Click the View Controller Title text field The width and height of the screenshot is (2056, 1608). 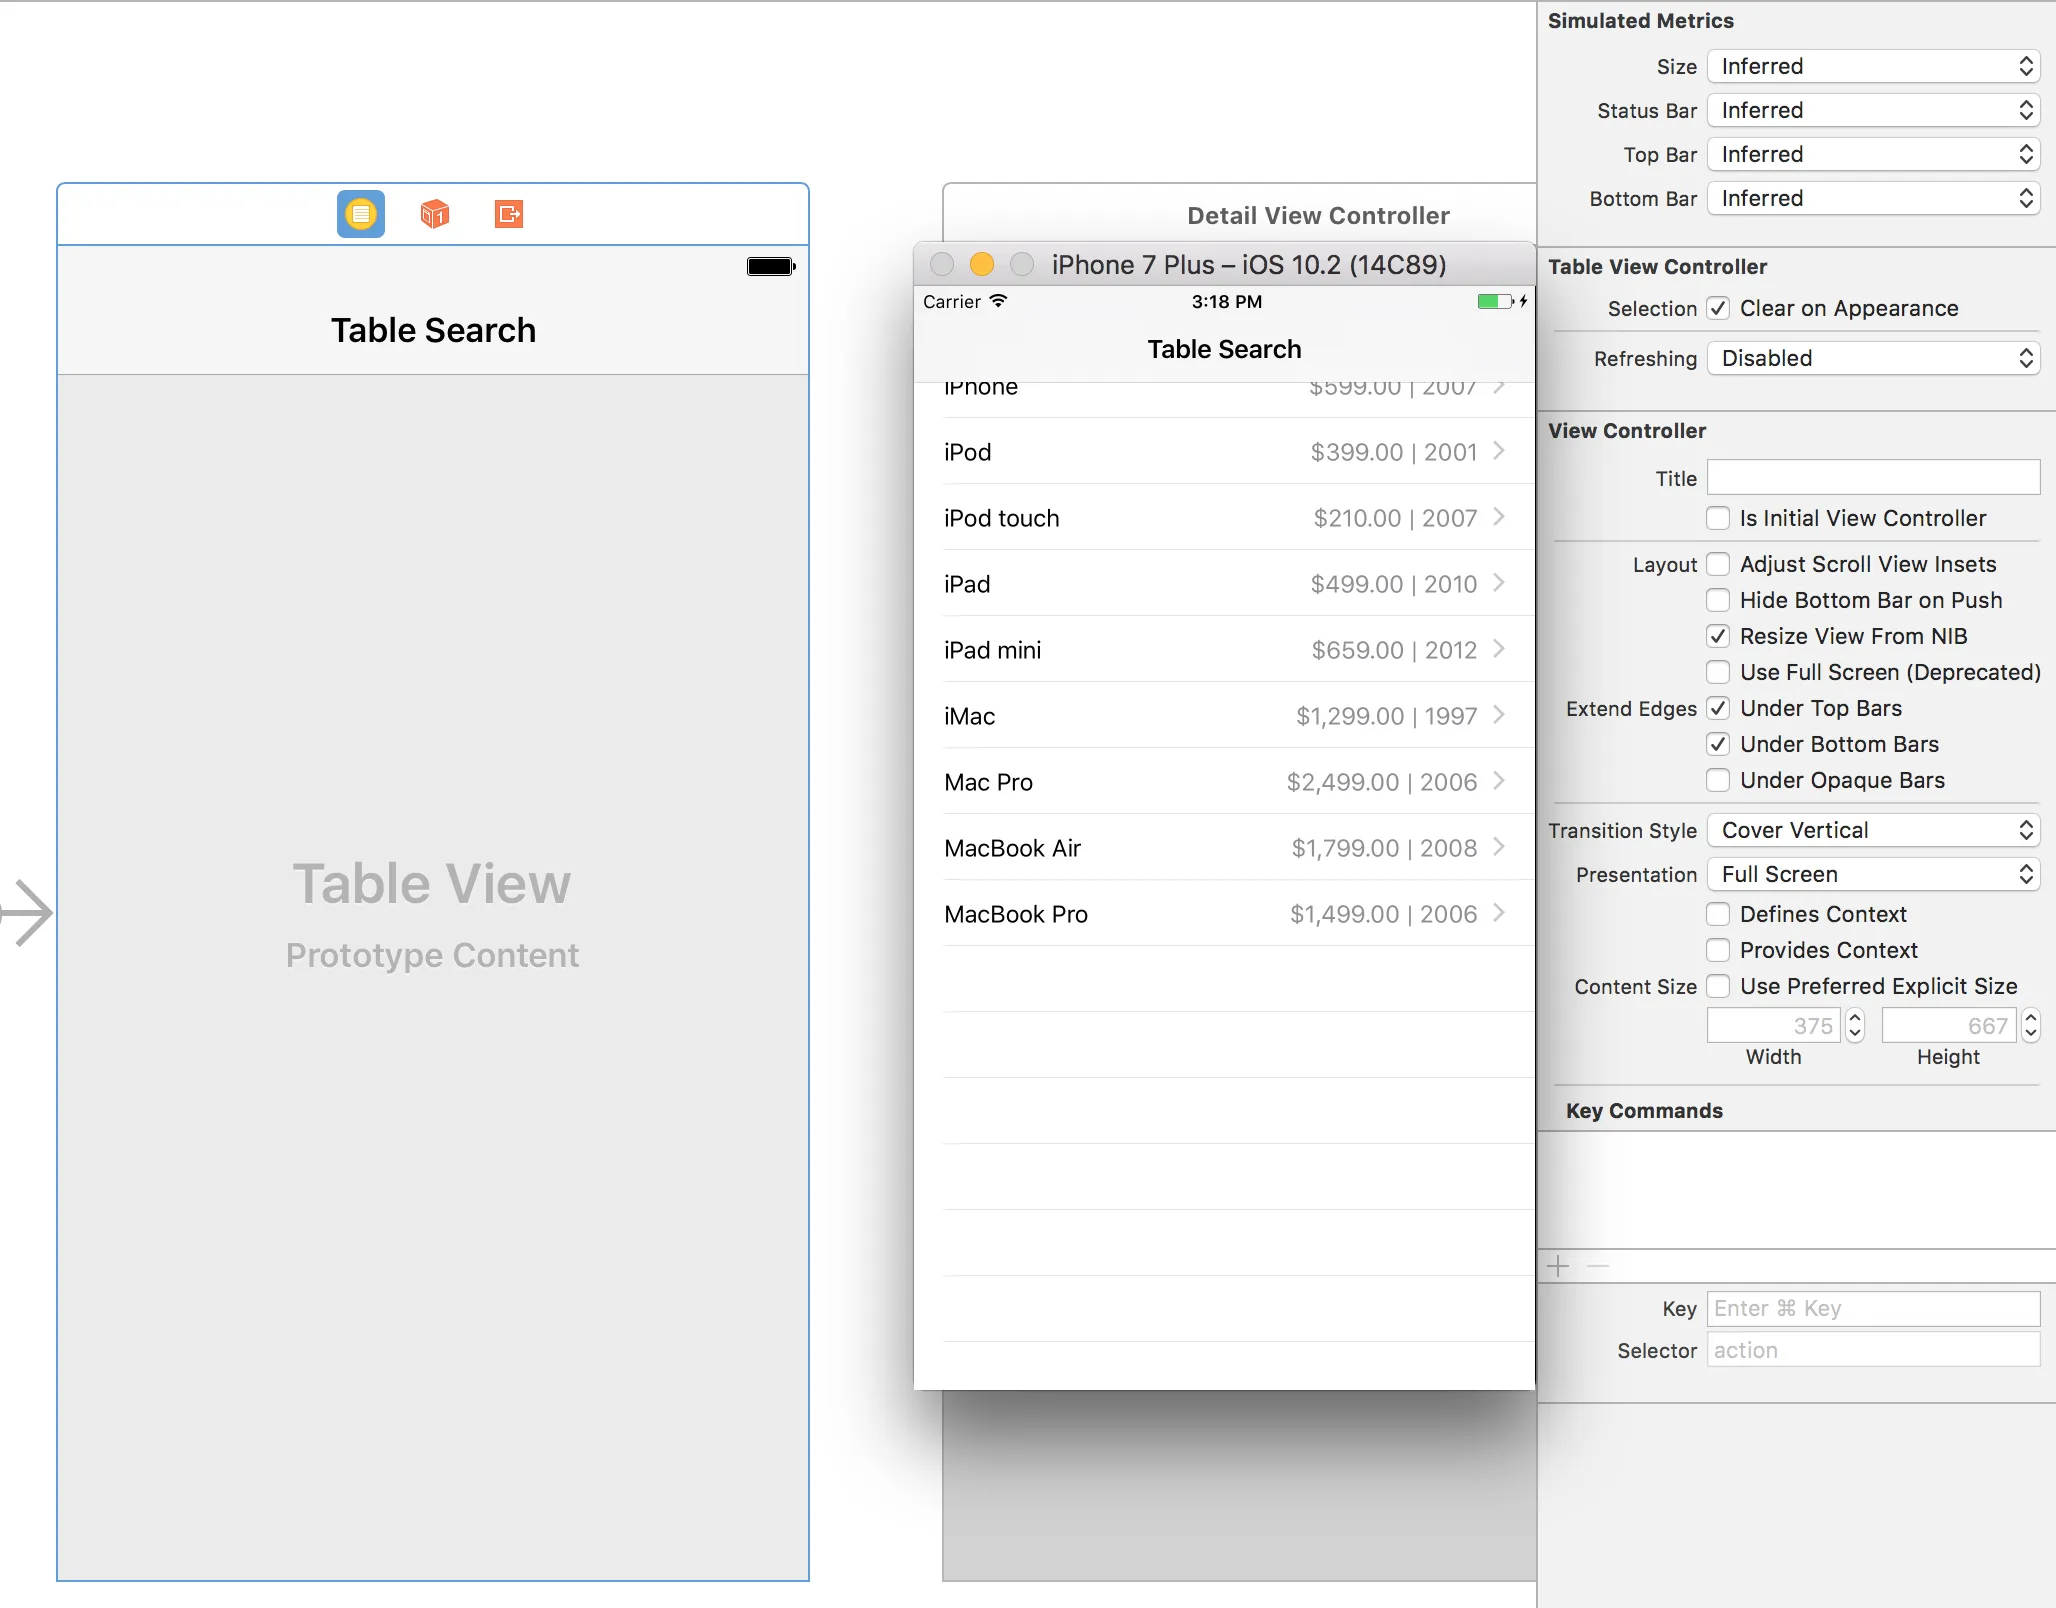click(x=1872, y=478)
